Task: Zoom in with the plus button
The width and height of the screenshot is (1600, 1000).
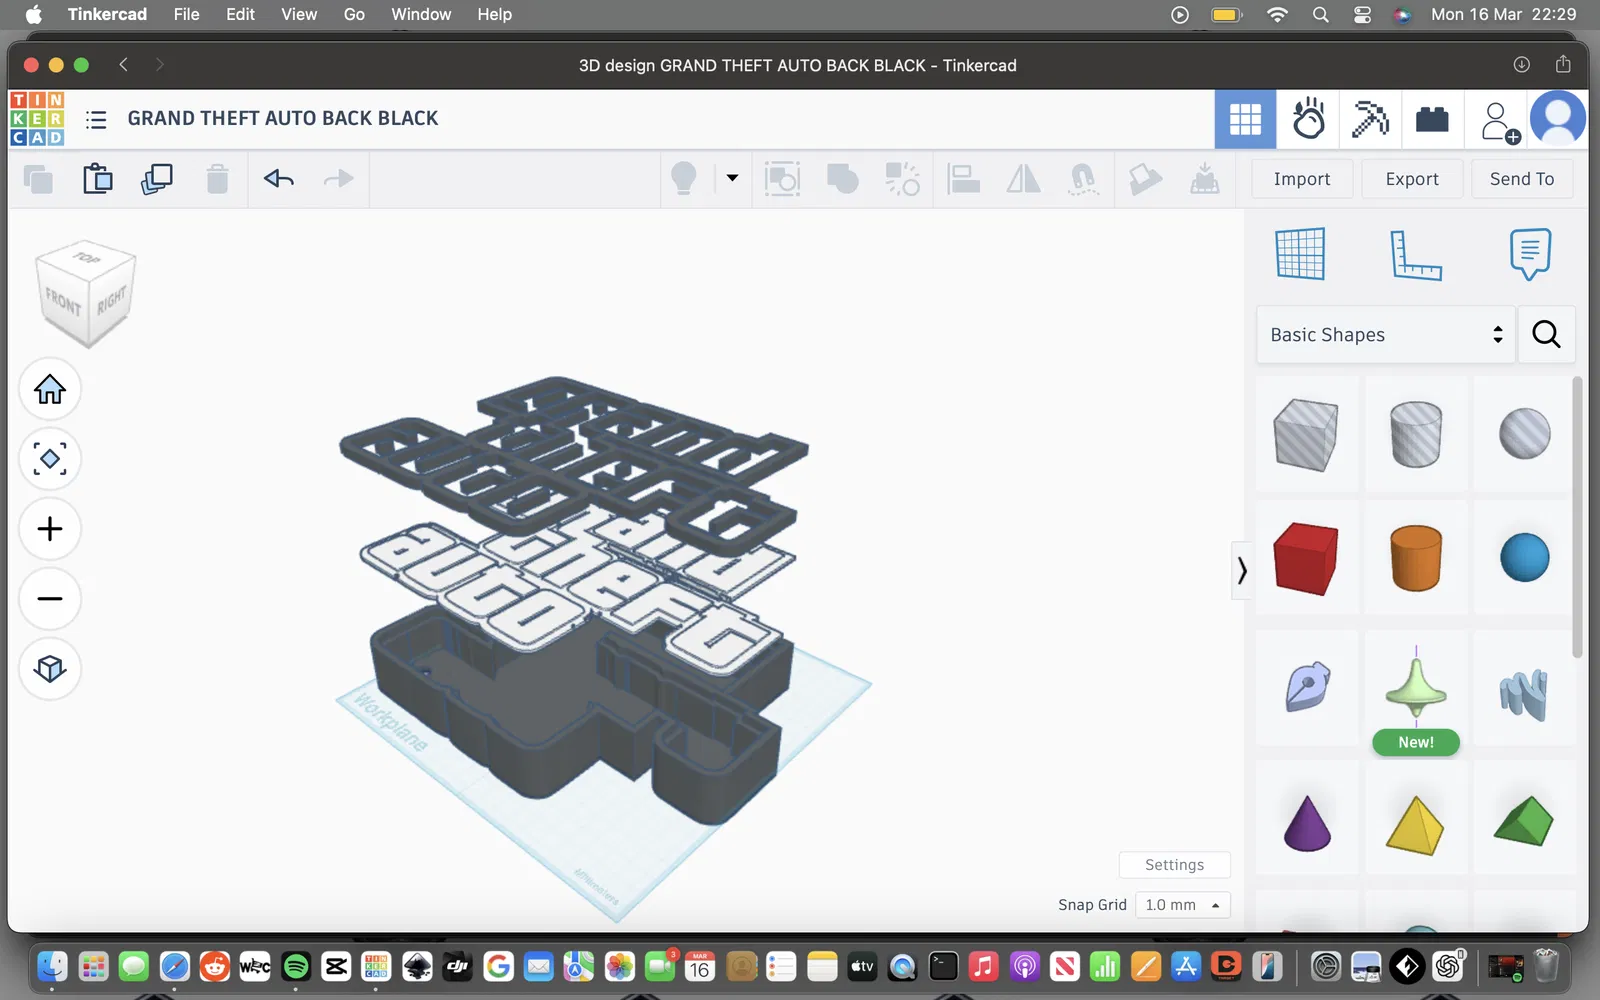Action: (50, 529)
